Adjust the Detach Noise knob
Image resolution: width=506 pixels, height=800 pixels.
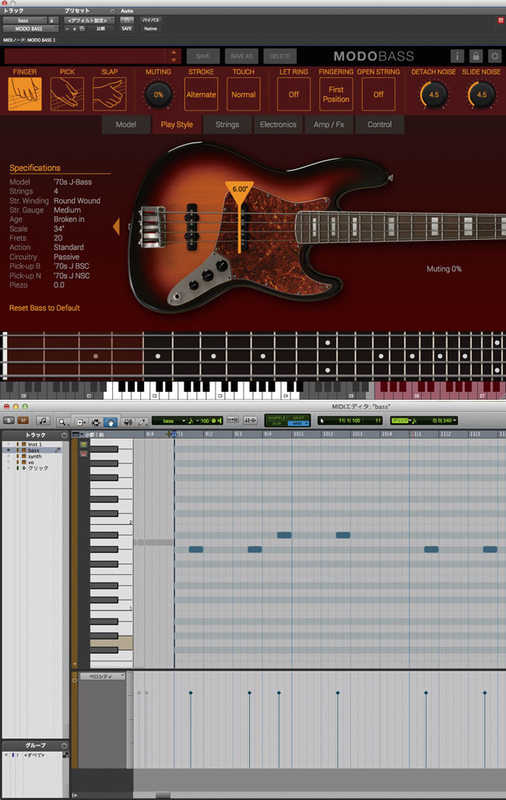(434, 94)
